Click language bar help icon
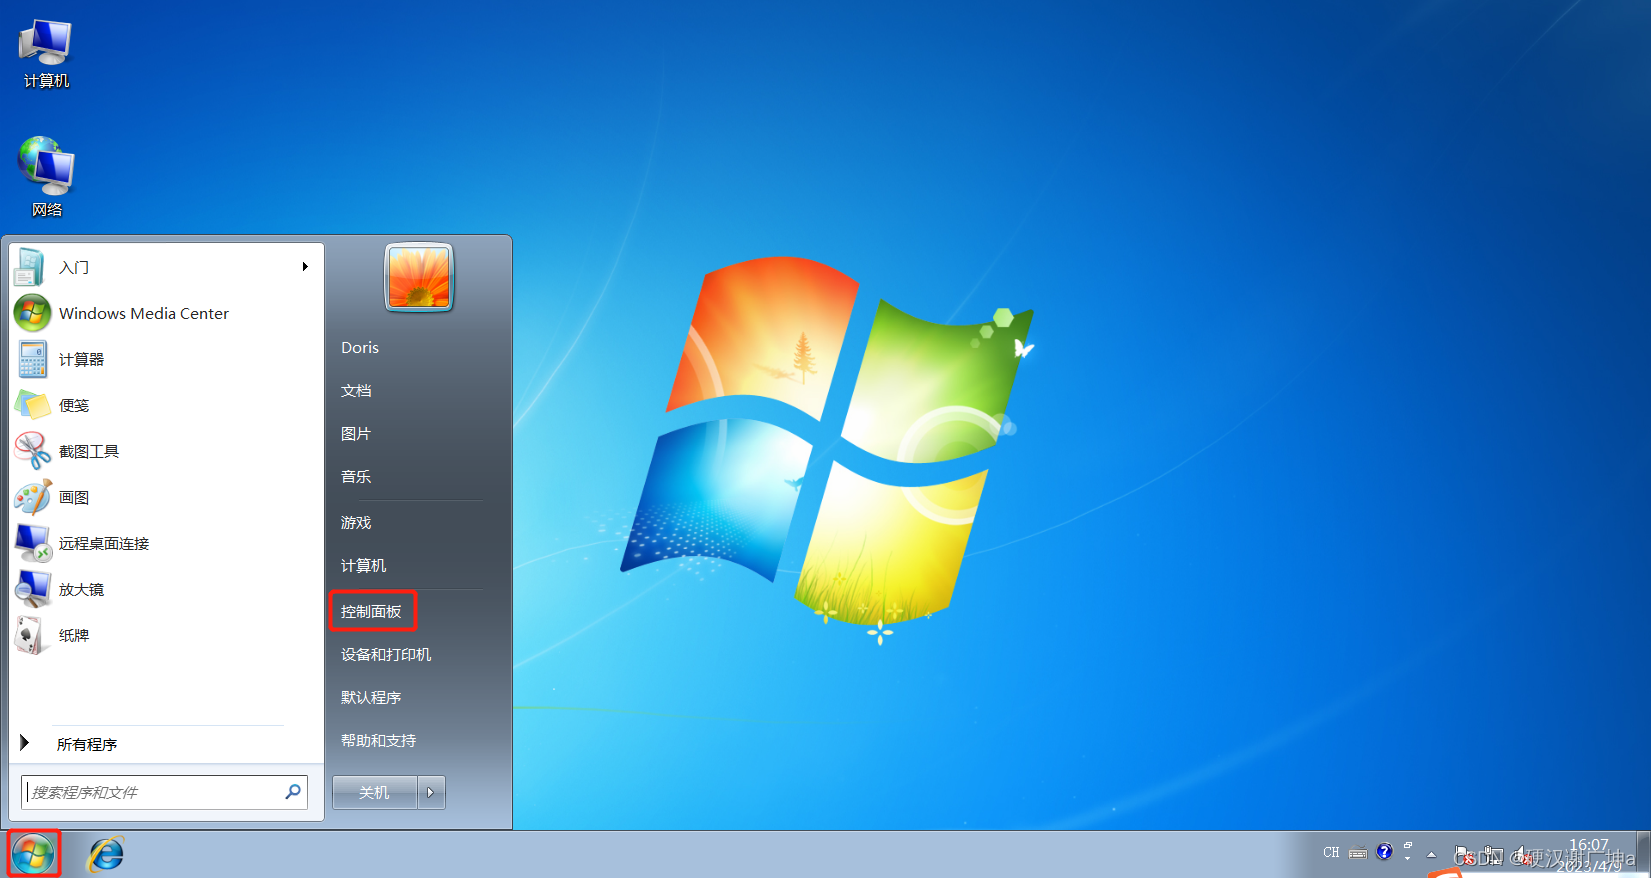The image size is (1651, 878). [1384, 852]
